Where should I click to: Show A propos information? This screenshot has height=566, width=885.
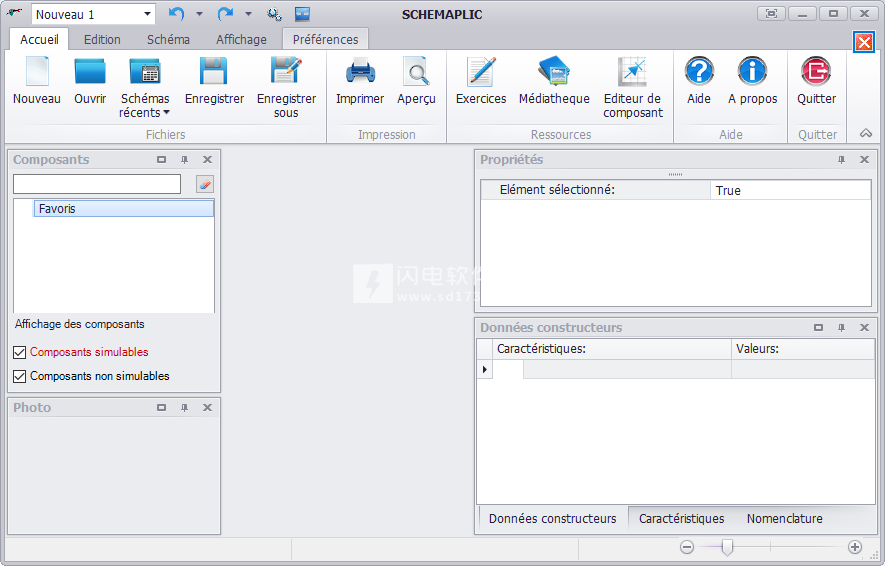pos(752,81)
